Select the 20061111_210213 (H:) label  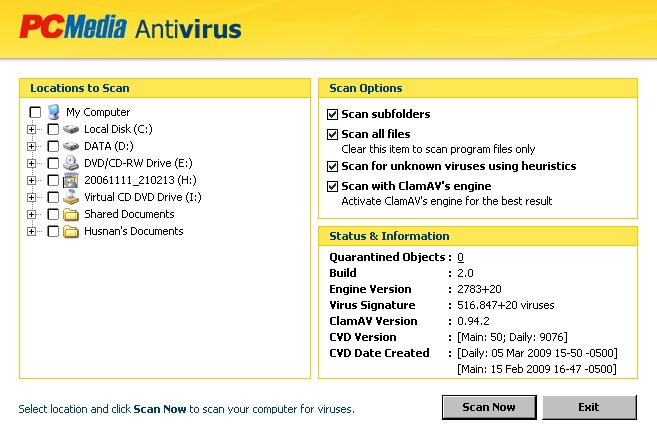(x=140, y=180)
